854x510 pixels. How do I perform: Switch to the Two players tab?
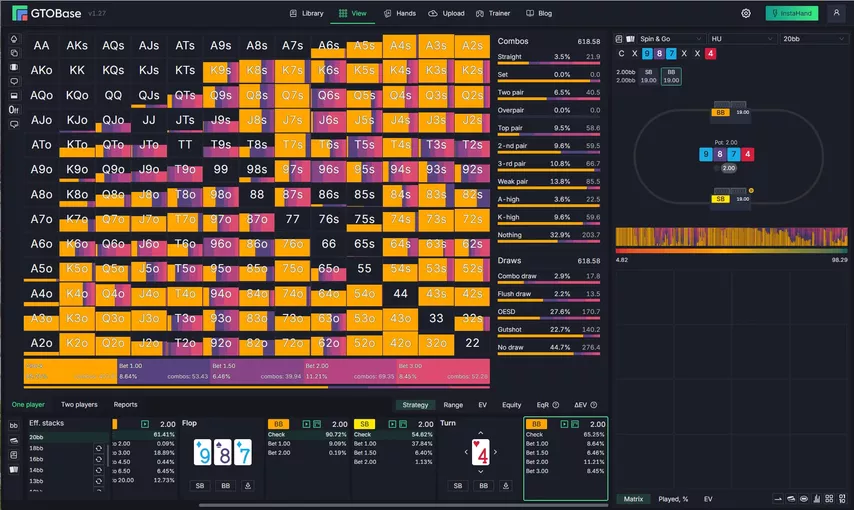[x=79, y=405]
